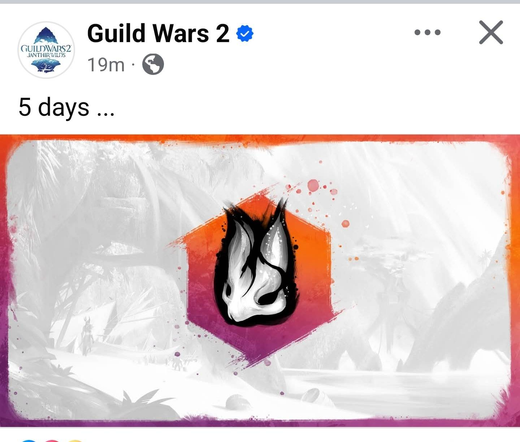Click the purple border at bottom of image
520x442 pixels.
[260, 423]
